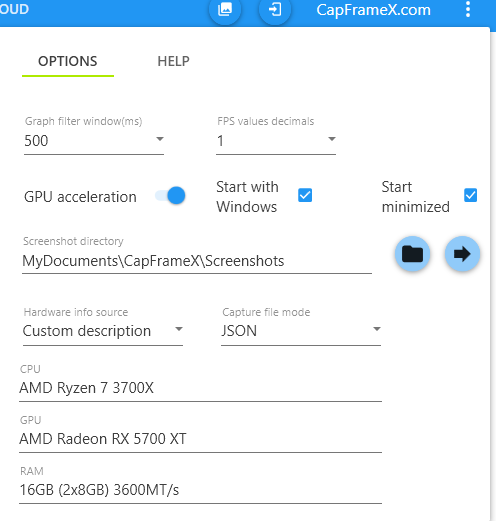This screenshot has height=521, width=496.
Task: Browse for a screenshot folder using the folder icon
Action: pos(412,254)
